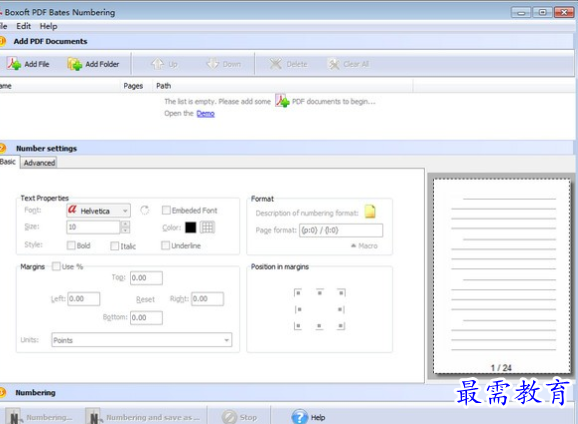Enable the Use % margins checkbox
This screenshot has width=578, height=424.
pyautogui.click(x=56, y=266)
